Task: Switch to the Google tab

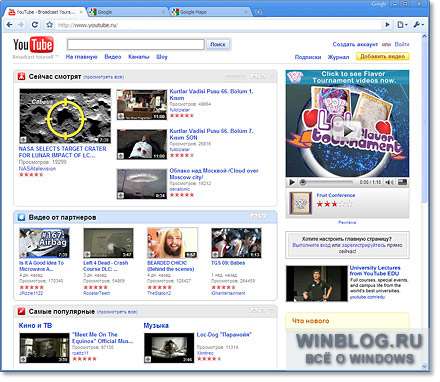Action: tap(127, 12)
